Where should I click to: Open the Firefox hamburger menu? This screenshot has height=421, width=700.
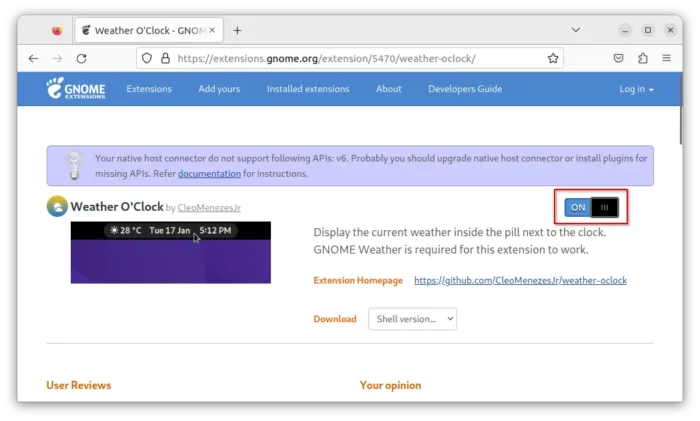pyautogui.click(x=667, y=58)
